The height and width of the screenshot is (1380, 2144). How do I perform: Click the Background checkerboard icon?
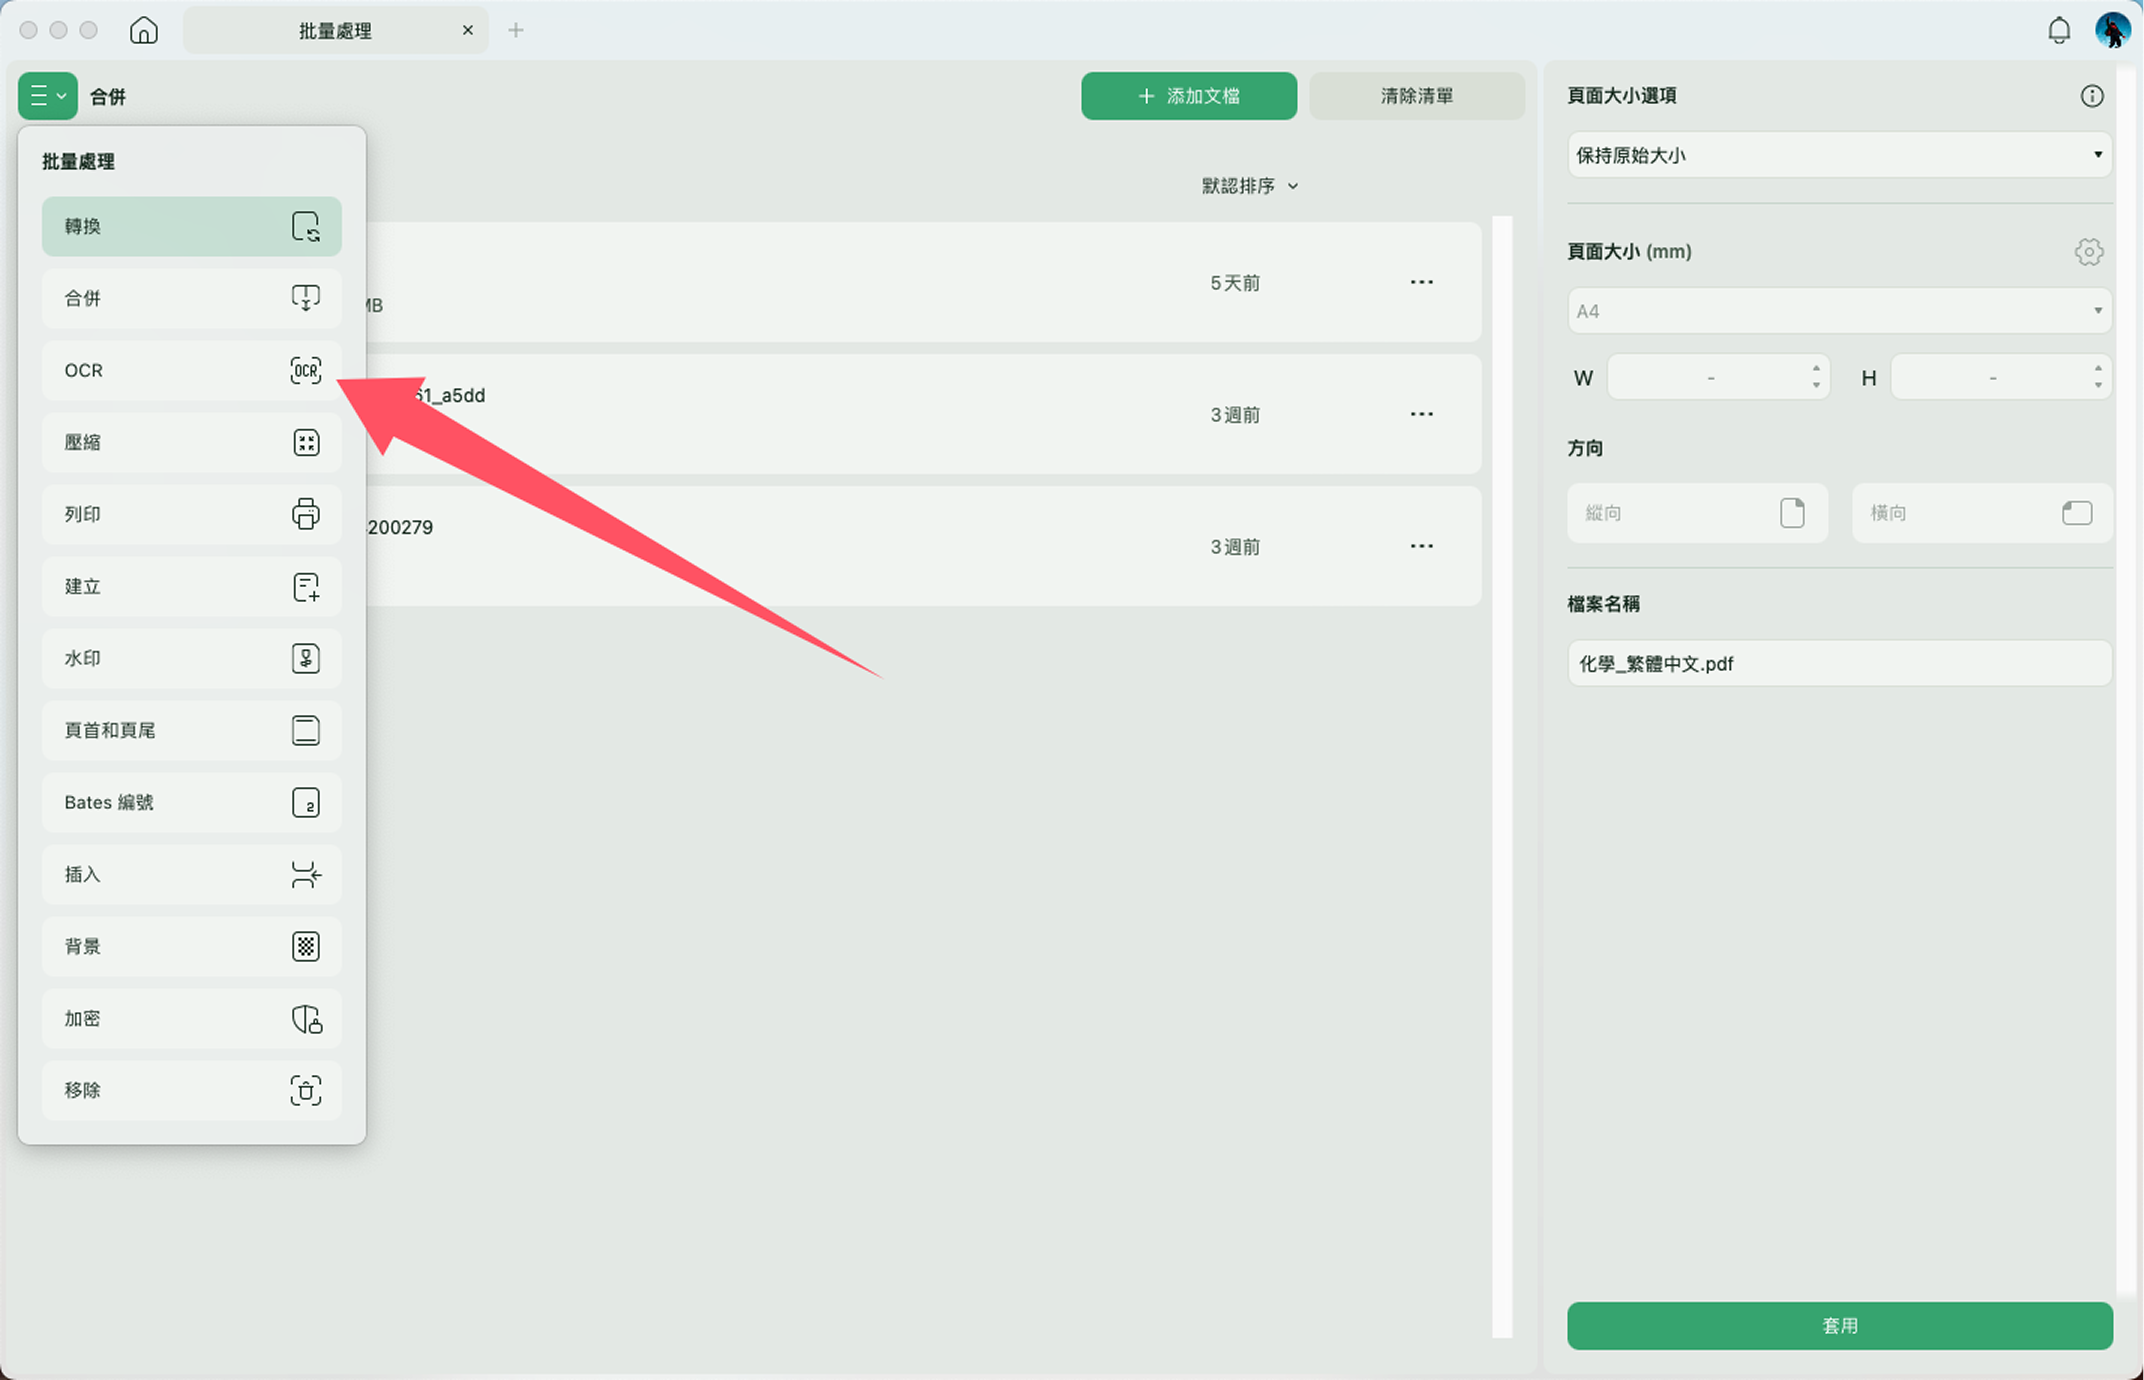[306, 946]
